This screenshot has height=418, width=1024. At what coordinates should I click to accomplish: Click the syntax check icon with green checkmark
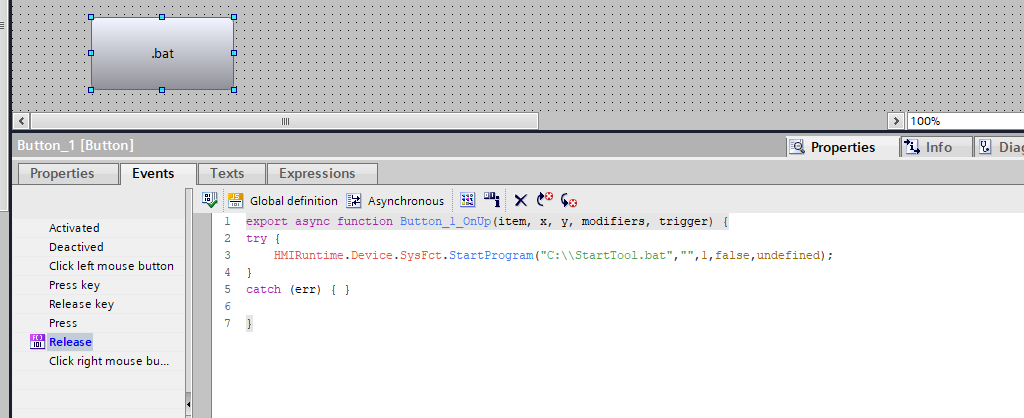(210, 201)
